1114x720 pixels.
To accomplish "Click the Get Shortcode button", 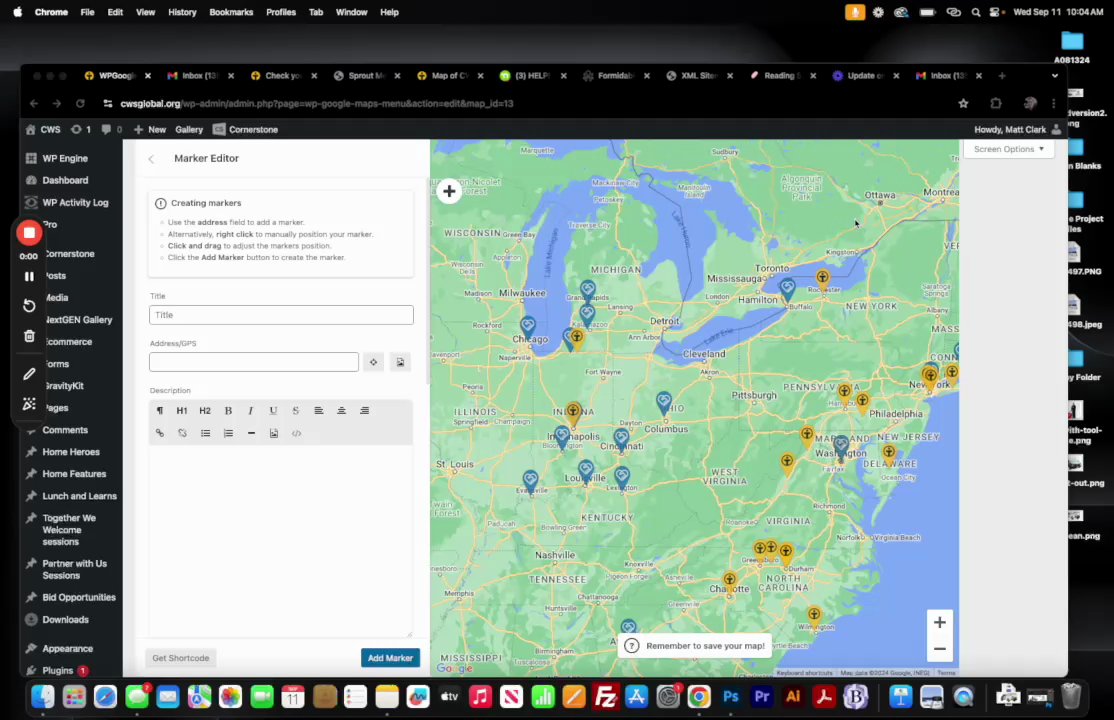I will click(x=180, y=658).
